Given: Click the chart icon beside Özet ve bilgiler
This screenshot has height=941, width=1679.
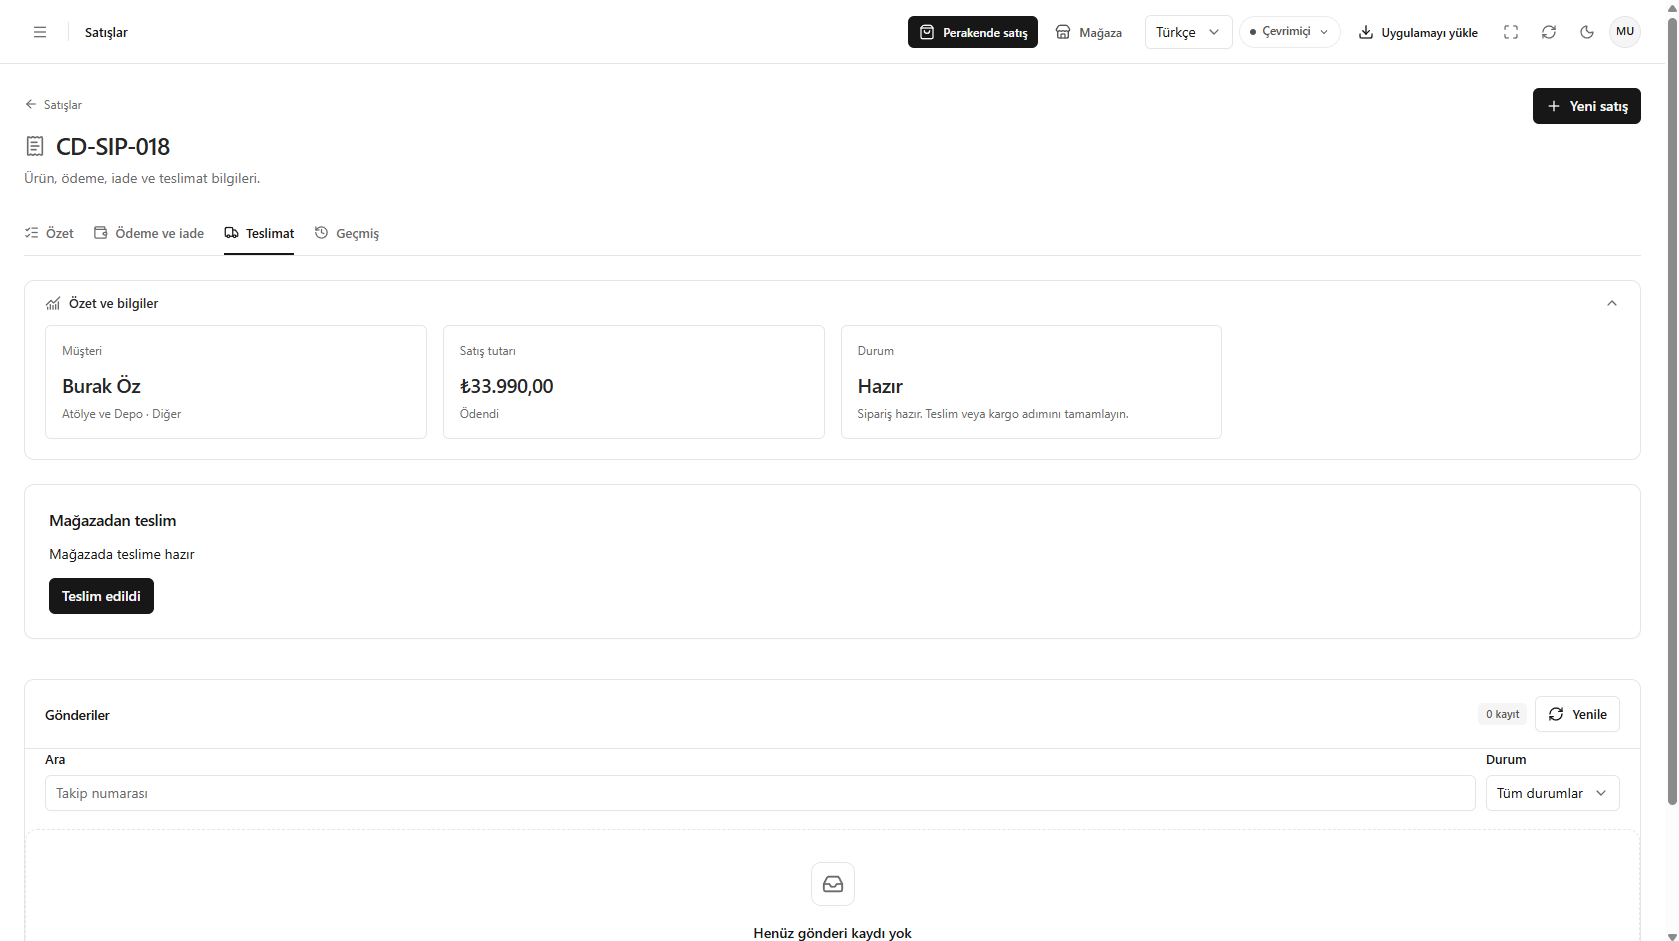Looking at the screenshot, I should tap(53, 304).
